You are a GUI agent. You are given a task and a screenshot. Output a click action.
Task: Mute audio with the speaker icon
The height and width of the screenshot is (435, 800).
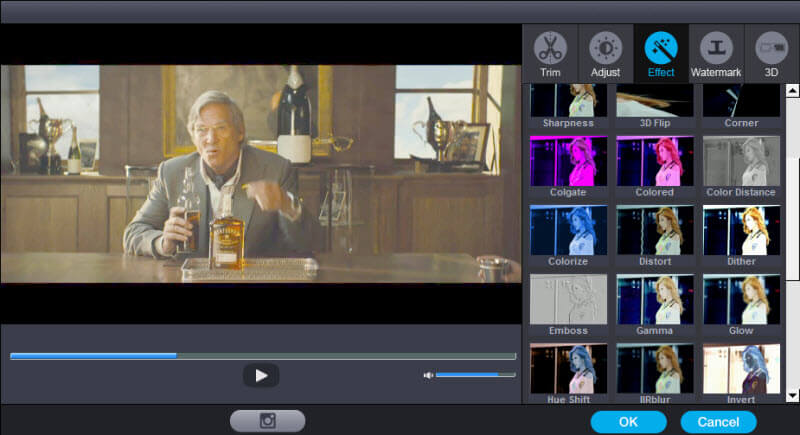click(428, 375)
